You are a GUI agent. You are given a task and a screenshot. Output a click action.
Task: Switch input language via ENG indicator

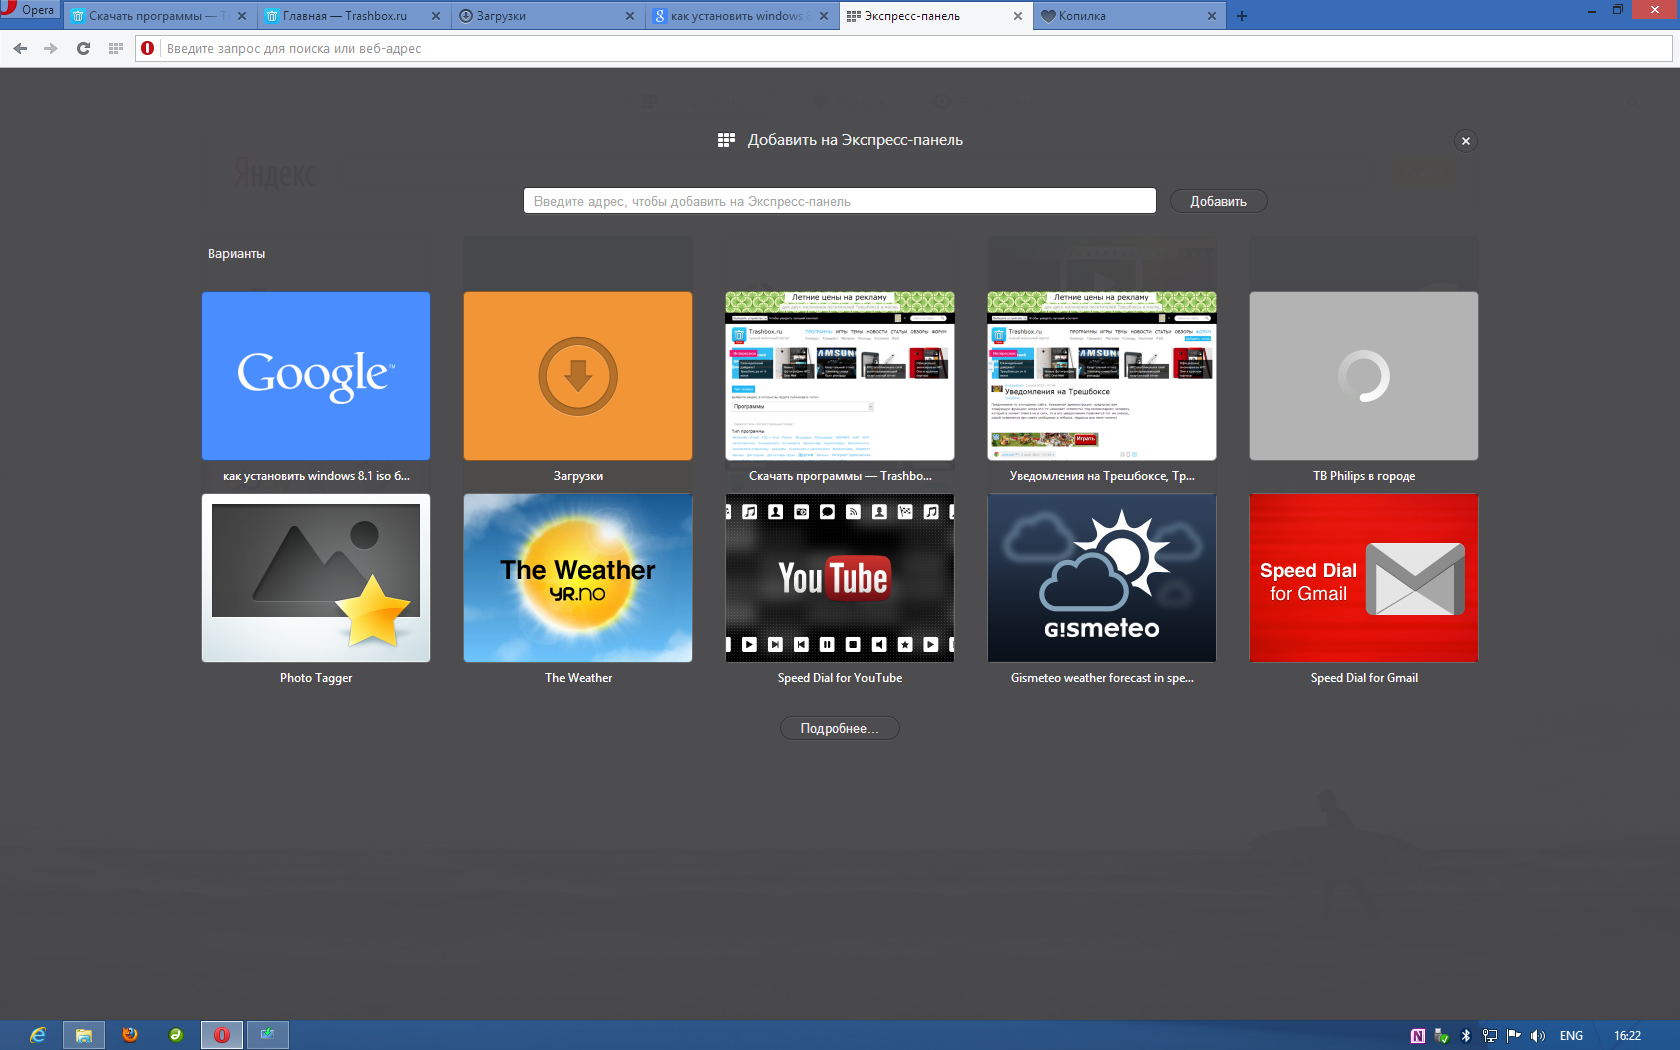pos(1571,1036)
